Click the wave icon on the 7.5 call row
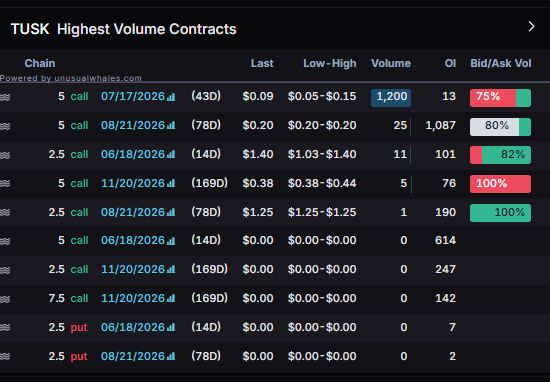Screen dimensions: 550x382 coord(5,299)
